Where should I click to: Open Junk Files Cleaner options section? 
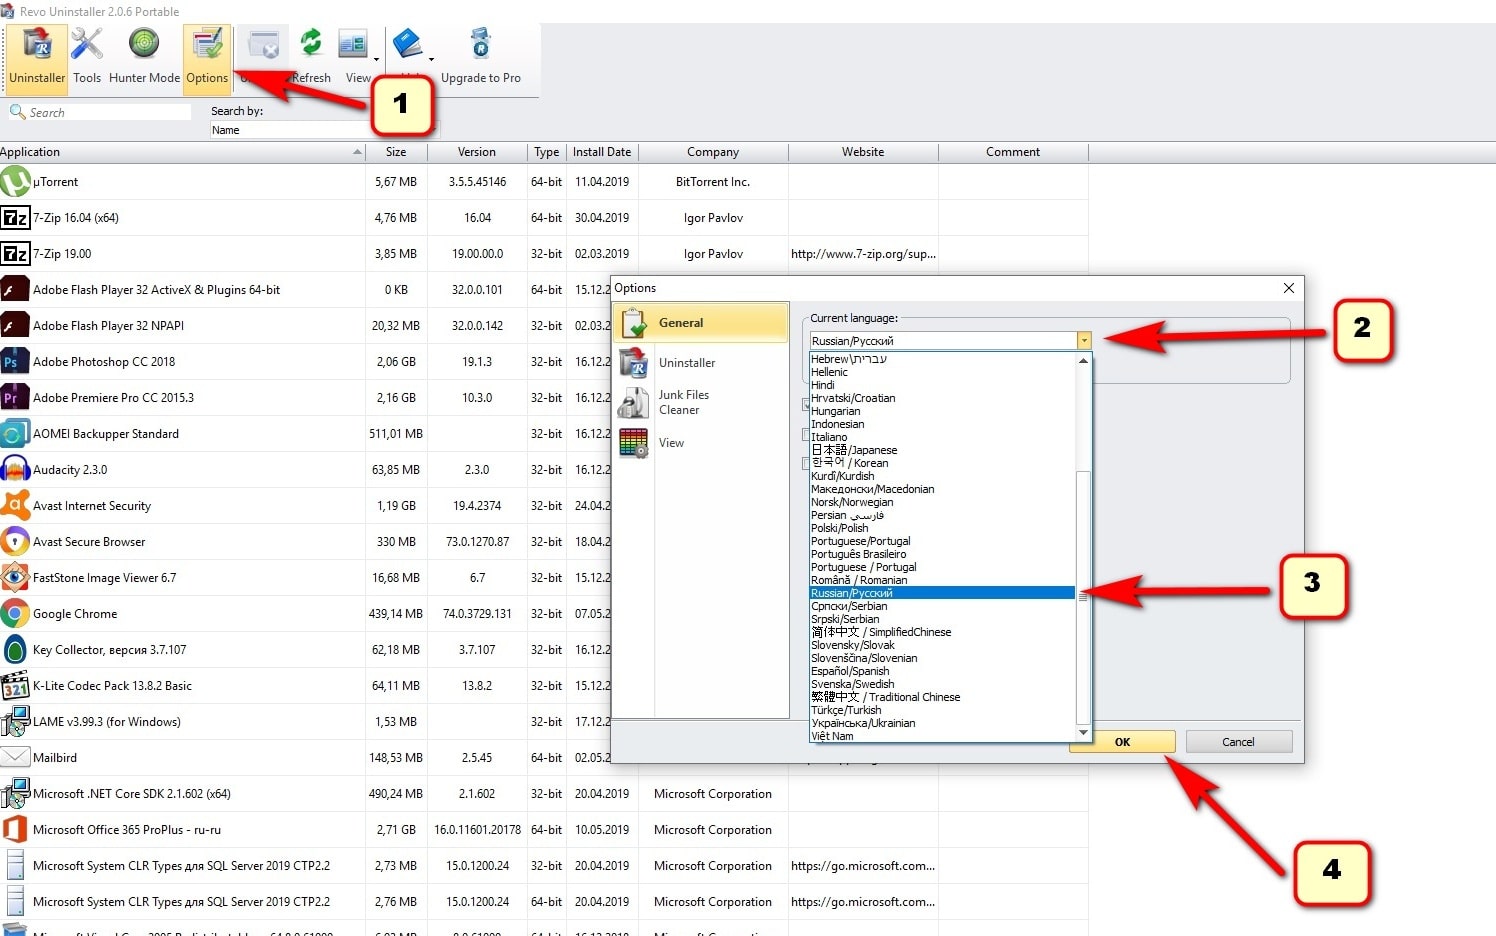click(702, 402)
